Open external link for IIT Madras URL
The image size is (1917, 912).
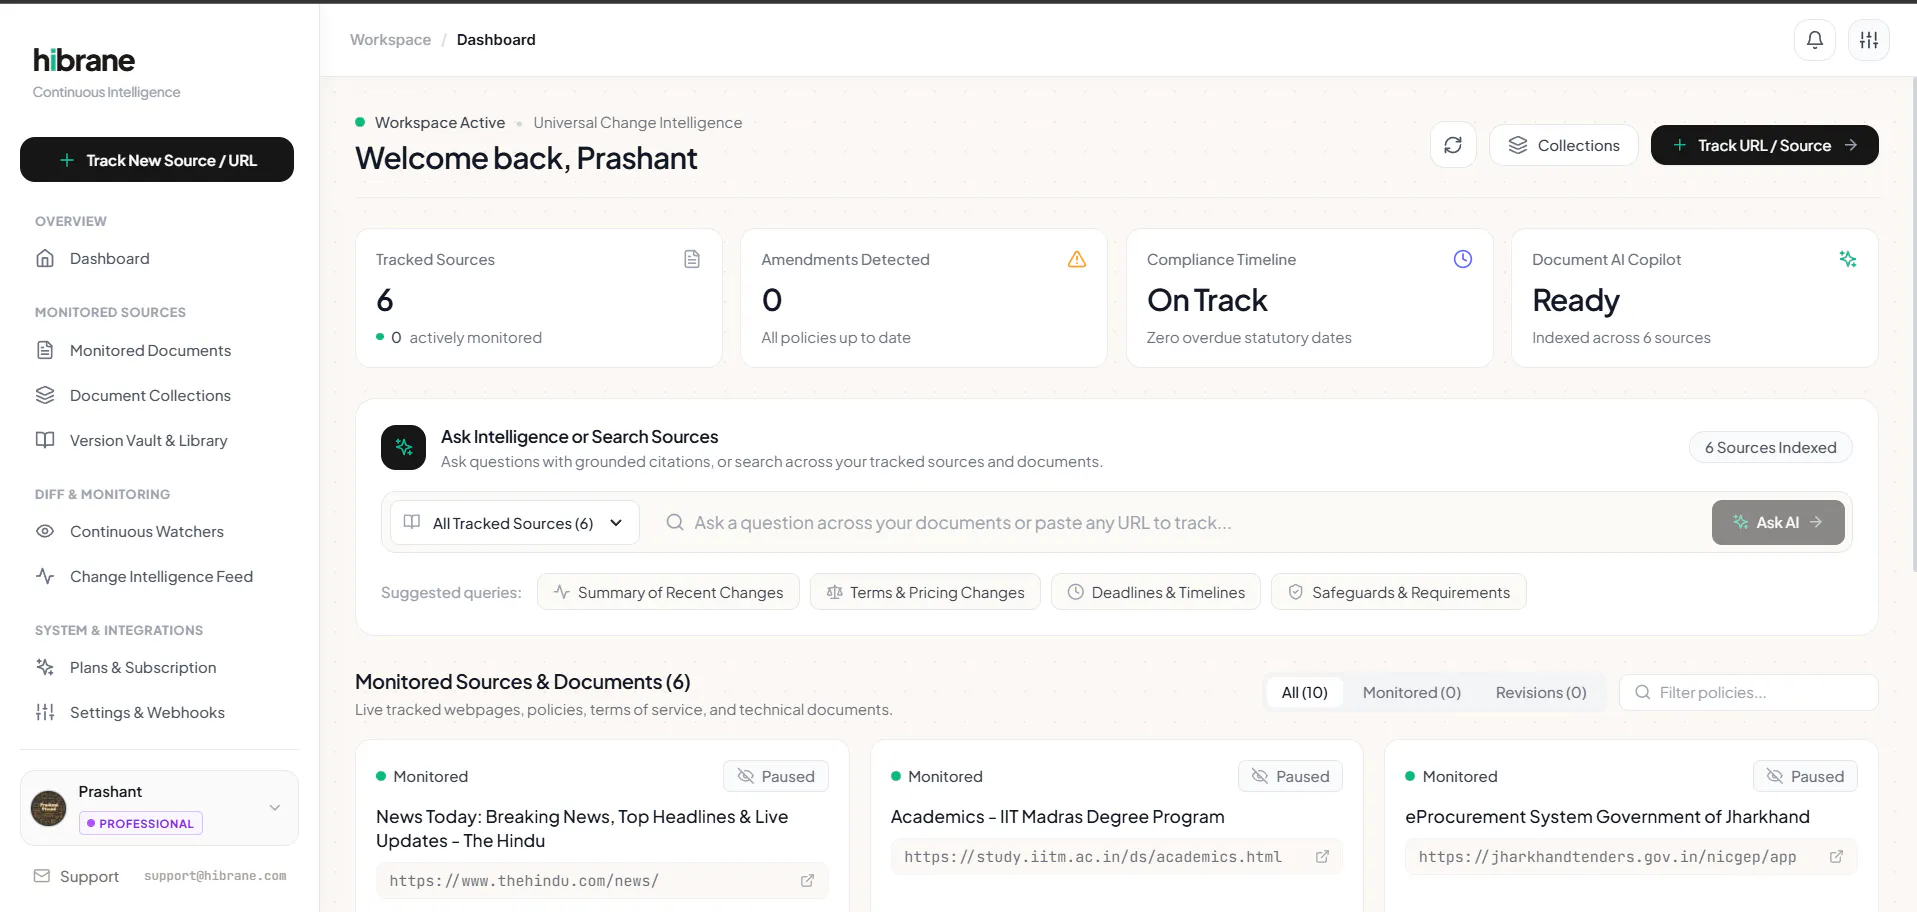click(1322, 857)
